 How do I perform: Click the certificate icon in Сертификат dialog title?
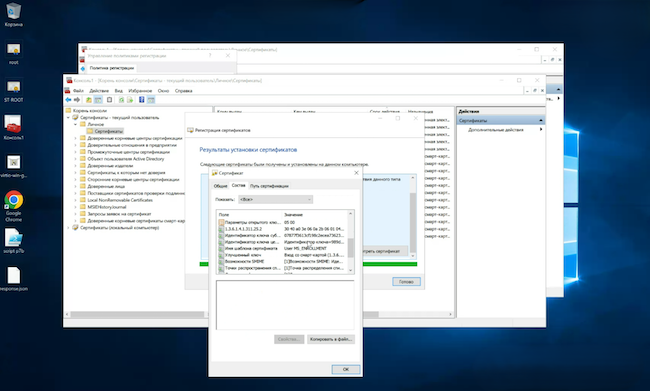[x=215, y=173]
